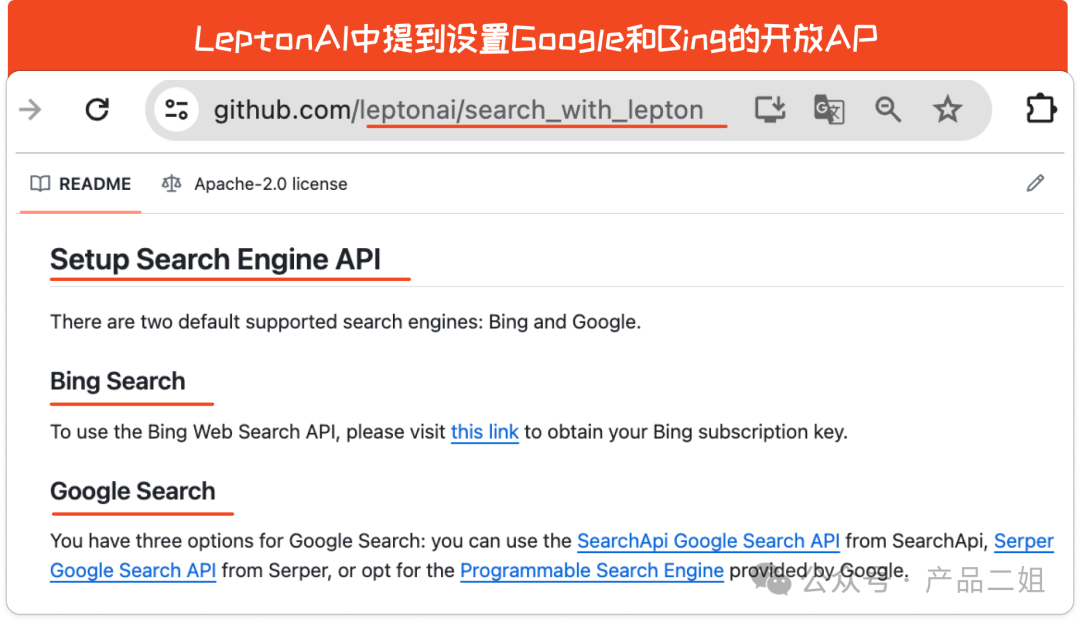
Task: Click the Google Search section heading
Action: click(x=133, y=491)
